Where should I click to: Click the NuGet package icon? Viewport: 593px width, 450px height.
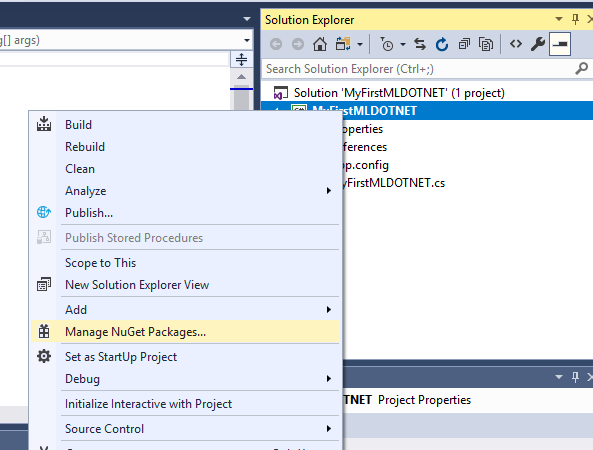pyautogui.click(x=44, y=331)
